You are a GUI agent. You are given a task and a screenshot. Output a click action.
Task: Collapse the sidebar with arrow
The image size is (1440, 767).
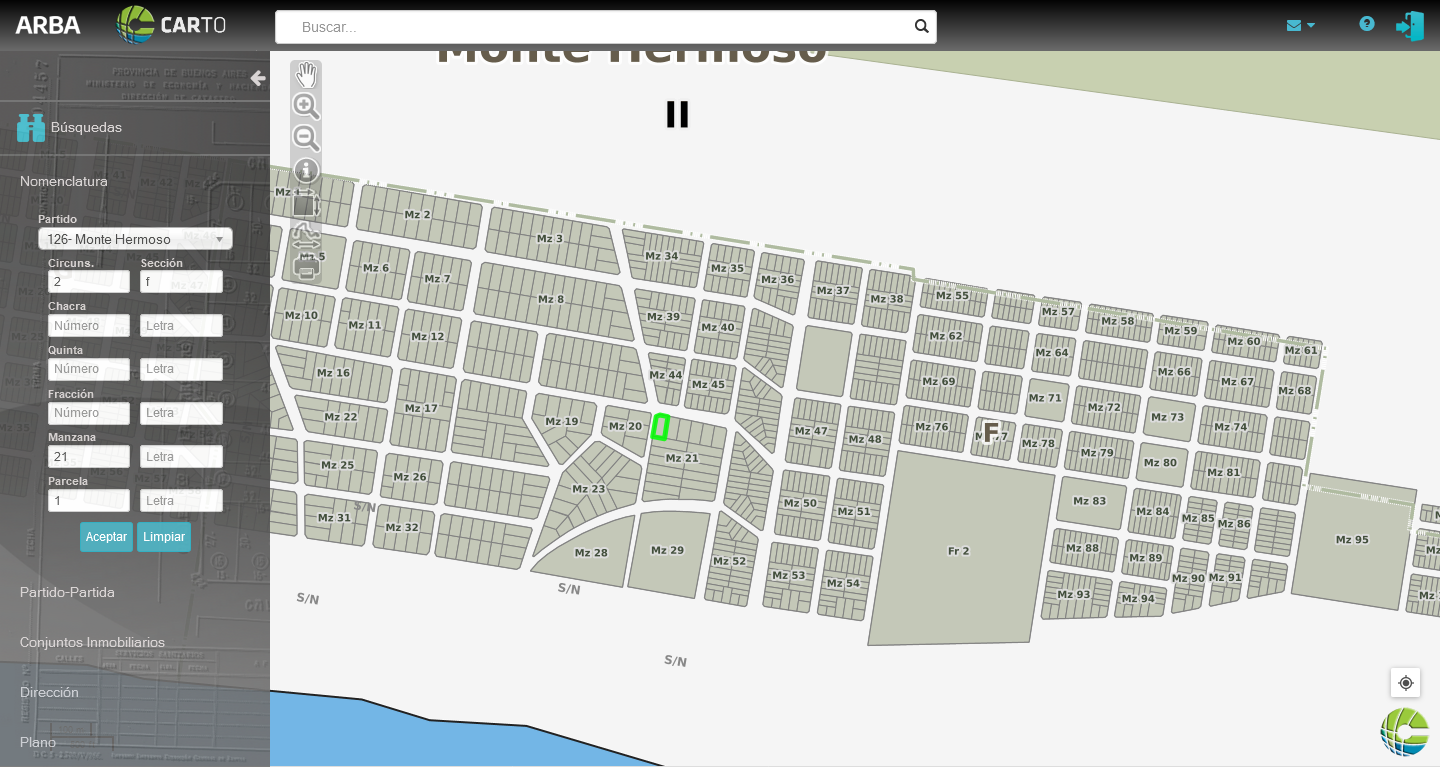point(258,78)
